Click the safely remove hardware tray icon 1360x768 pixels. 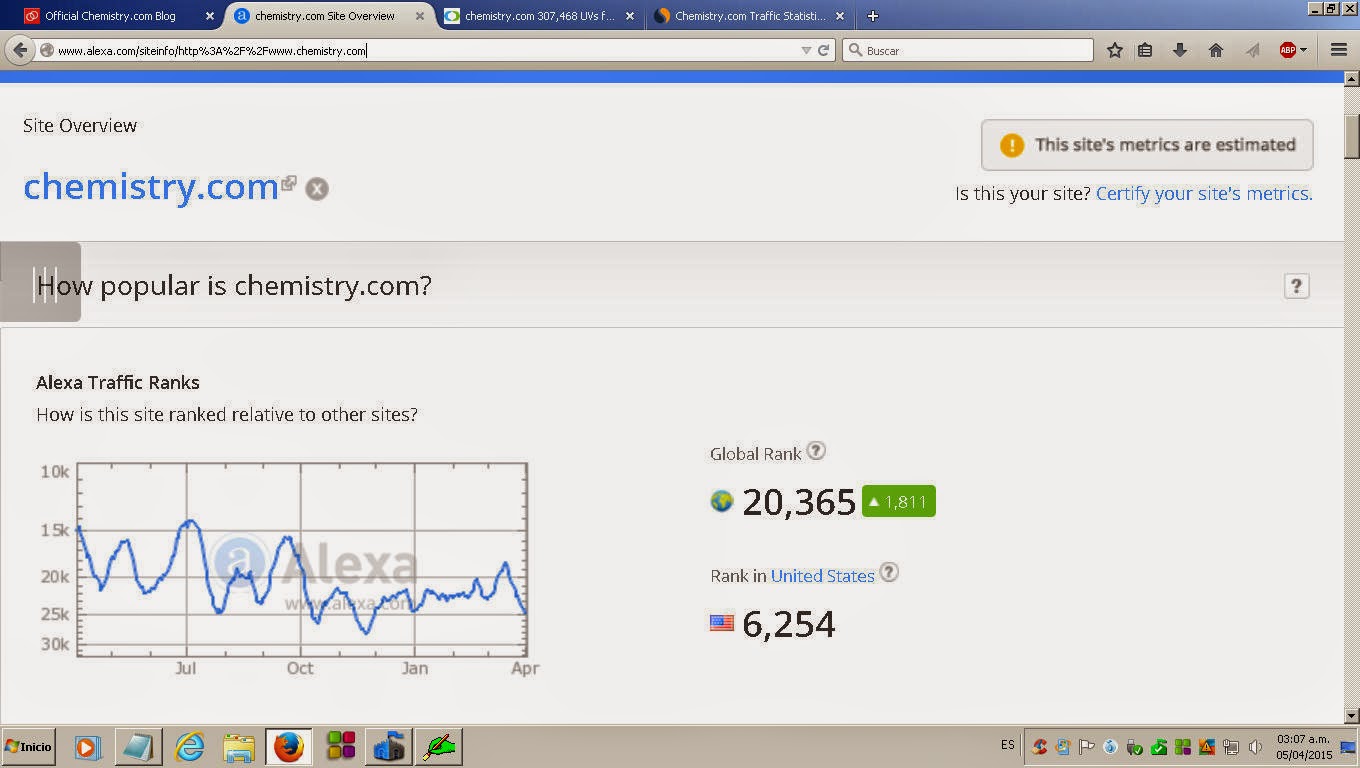click(x=1135, y=747)
